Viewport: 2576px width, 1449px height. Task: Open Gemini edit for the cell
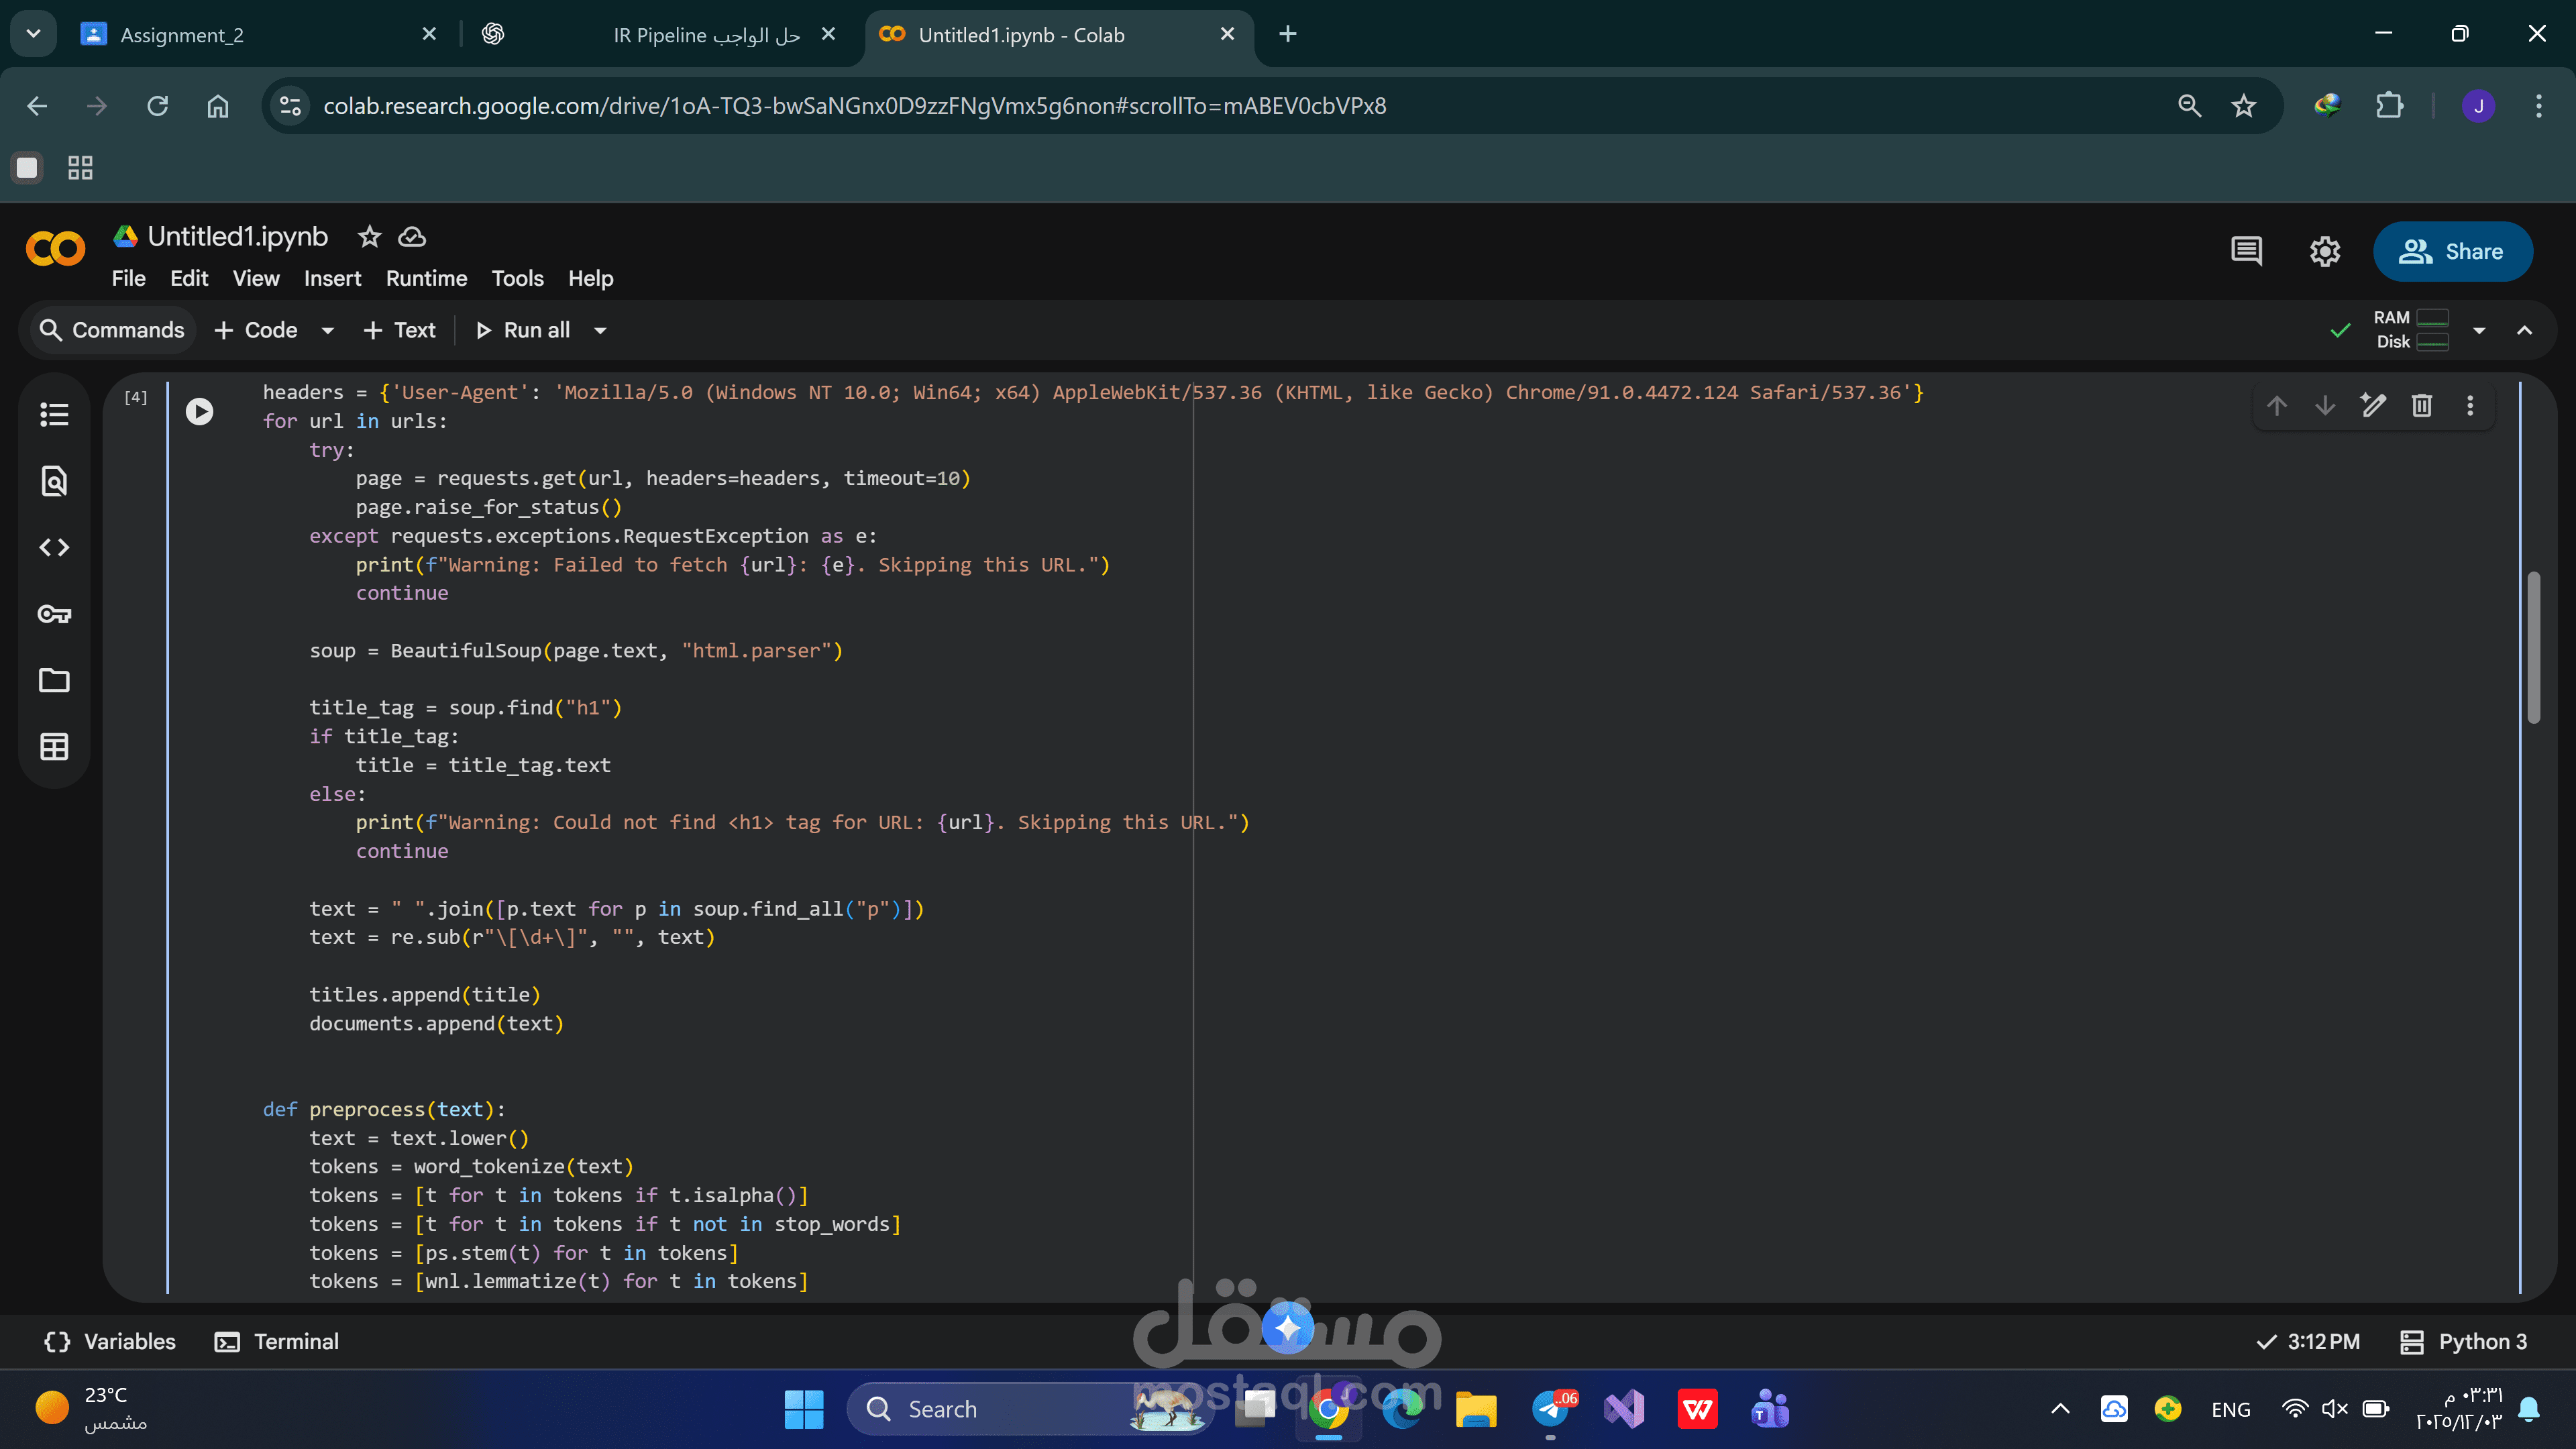[2373, 406]
